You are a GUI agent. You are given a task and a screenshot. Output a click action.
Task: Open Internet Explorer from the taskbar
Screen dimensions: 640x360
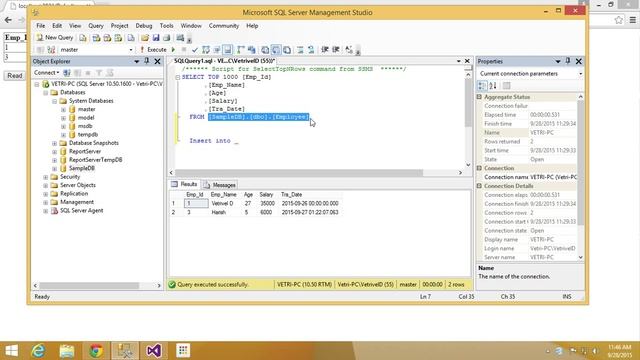38,351
